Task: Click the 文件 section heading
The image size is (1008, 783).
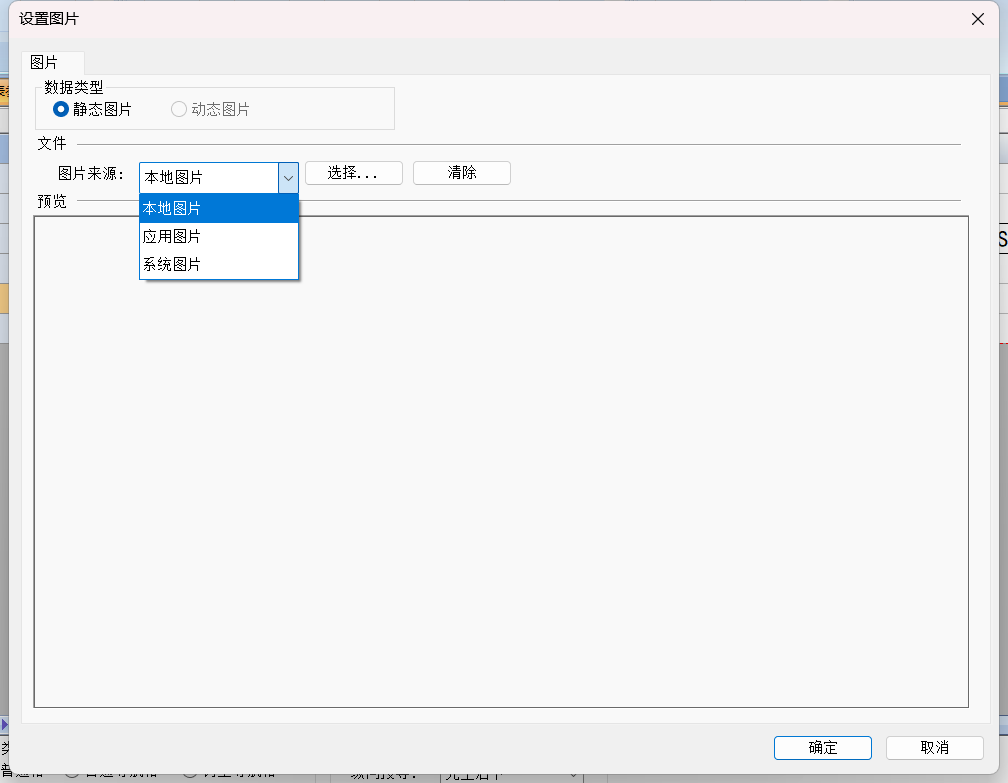Action: 52,144
